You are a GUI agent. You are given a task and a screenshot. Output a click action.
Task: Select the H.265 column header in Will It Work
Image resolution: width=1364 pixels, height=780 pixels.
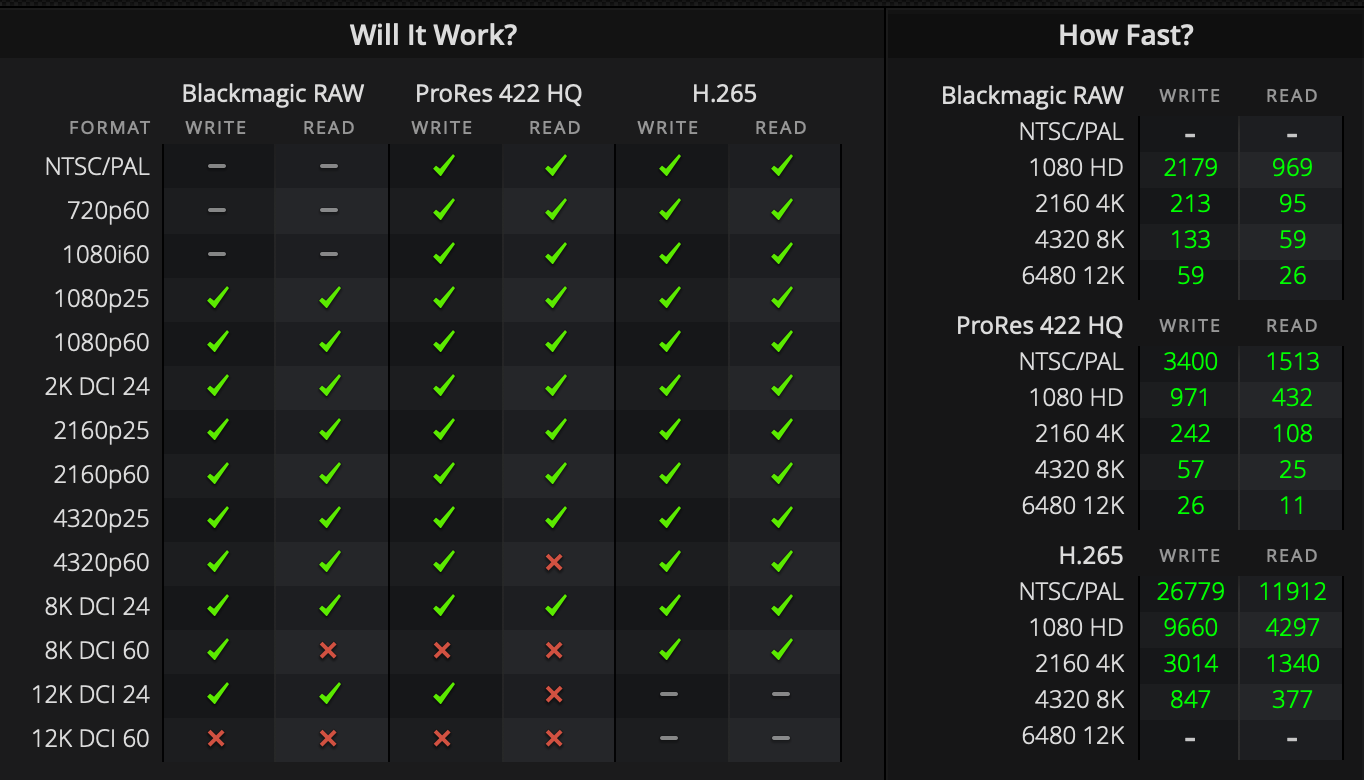725,94
